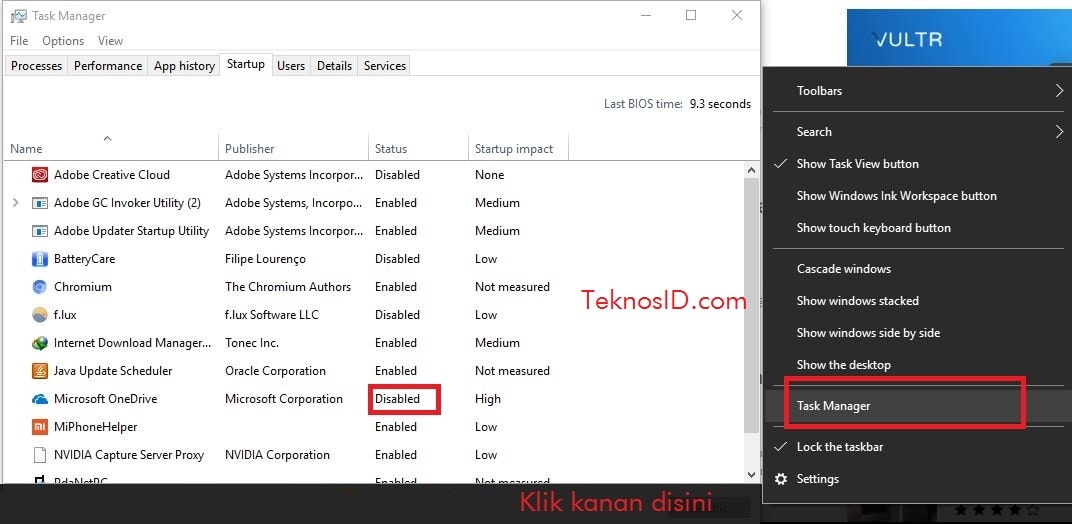Click the scrollbar down arrow in startup list
Screen dimensions: 1072x524
coord(751,474)
